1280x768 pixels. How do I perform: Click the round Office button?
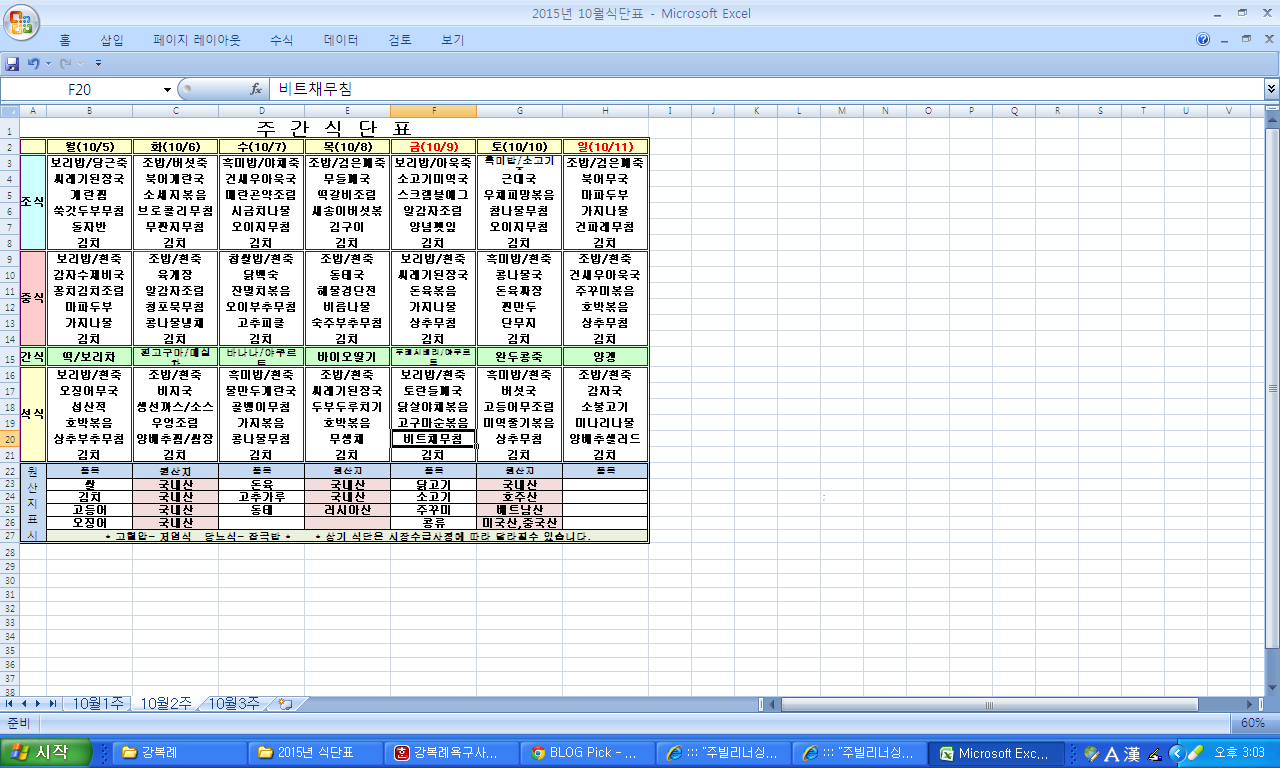tap(22, 21)
